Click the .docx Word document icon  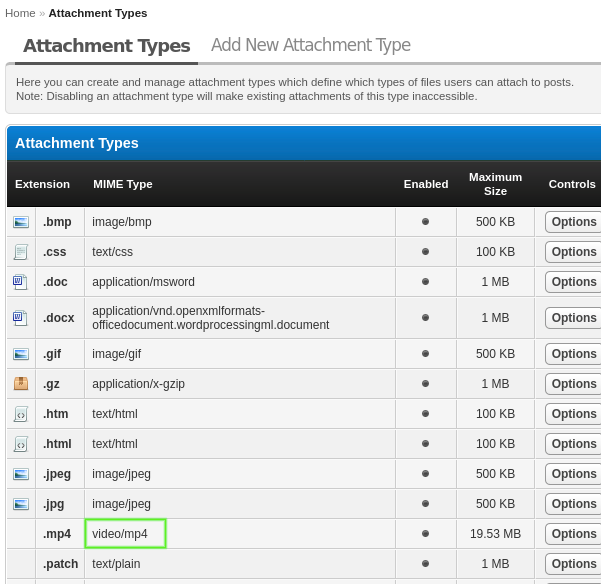tap(21, 318)
